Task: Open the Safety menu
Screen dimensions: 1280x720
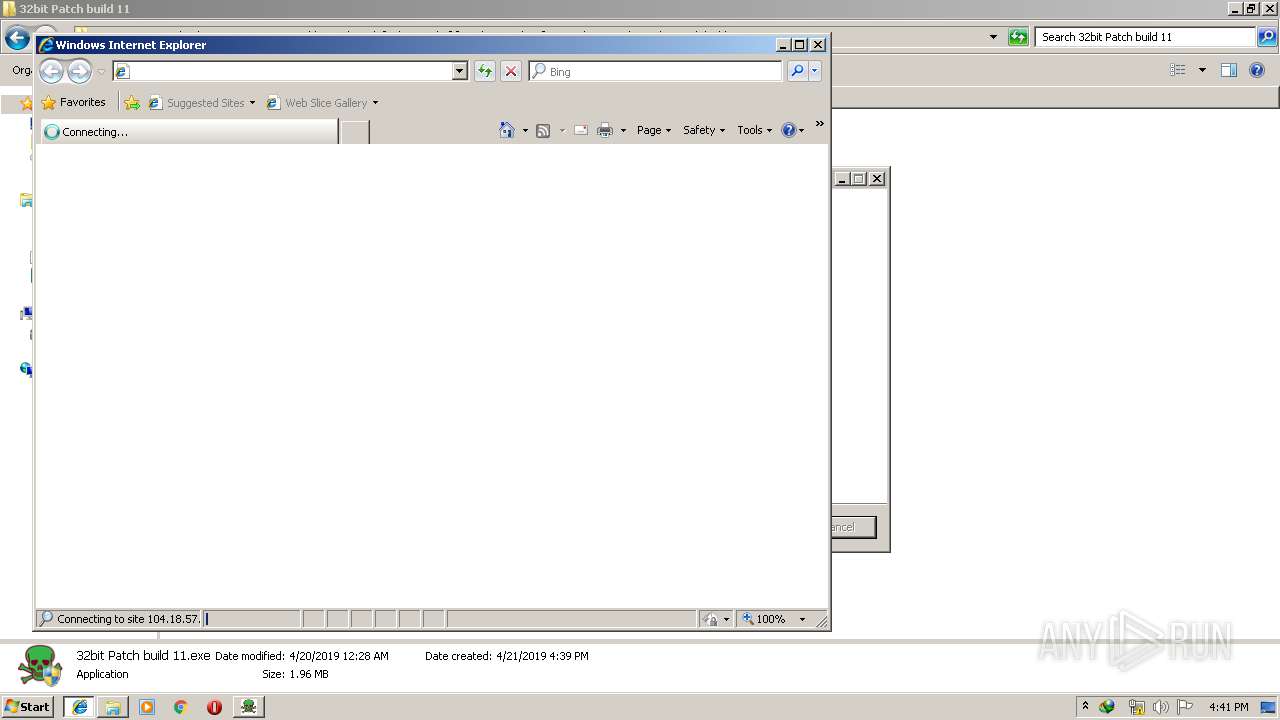Action: pos(704,130)
